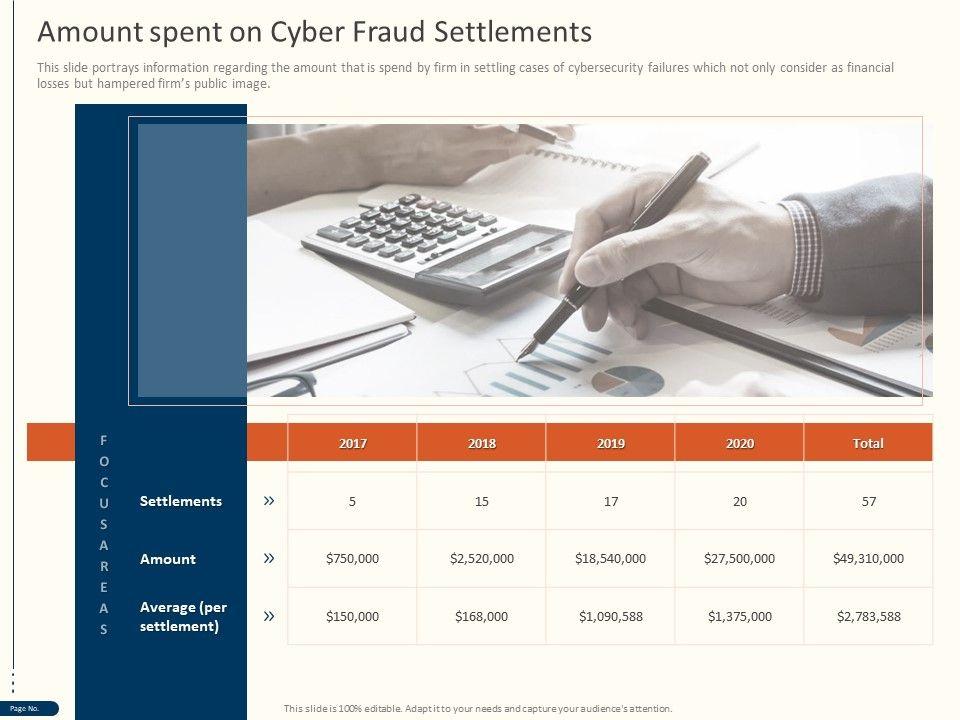Click the Amount row label
960x720 pixels.
click(168, 559)
